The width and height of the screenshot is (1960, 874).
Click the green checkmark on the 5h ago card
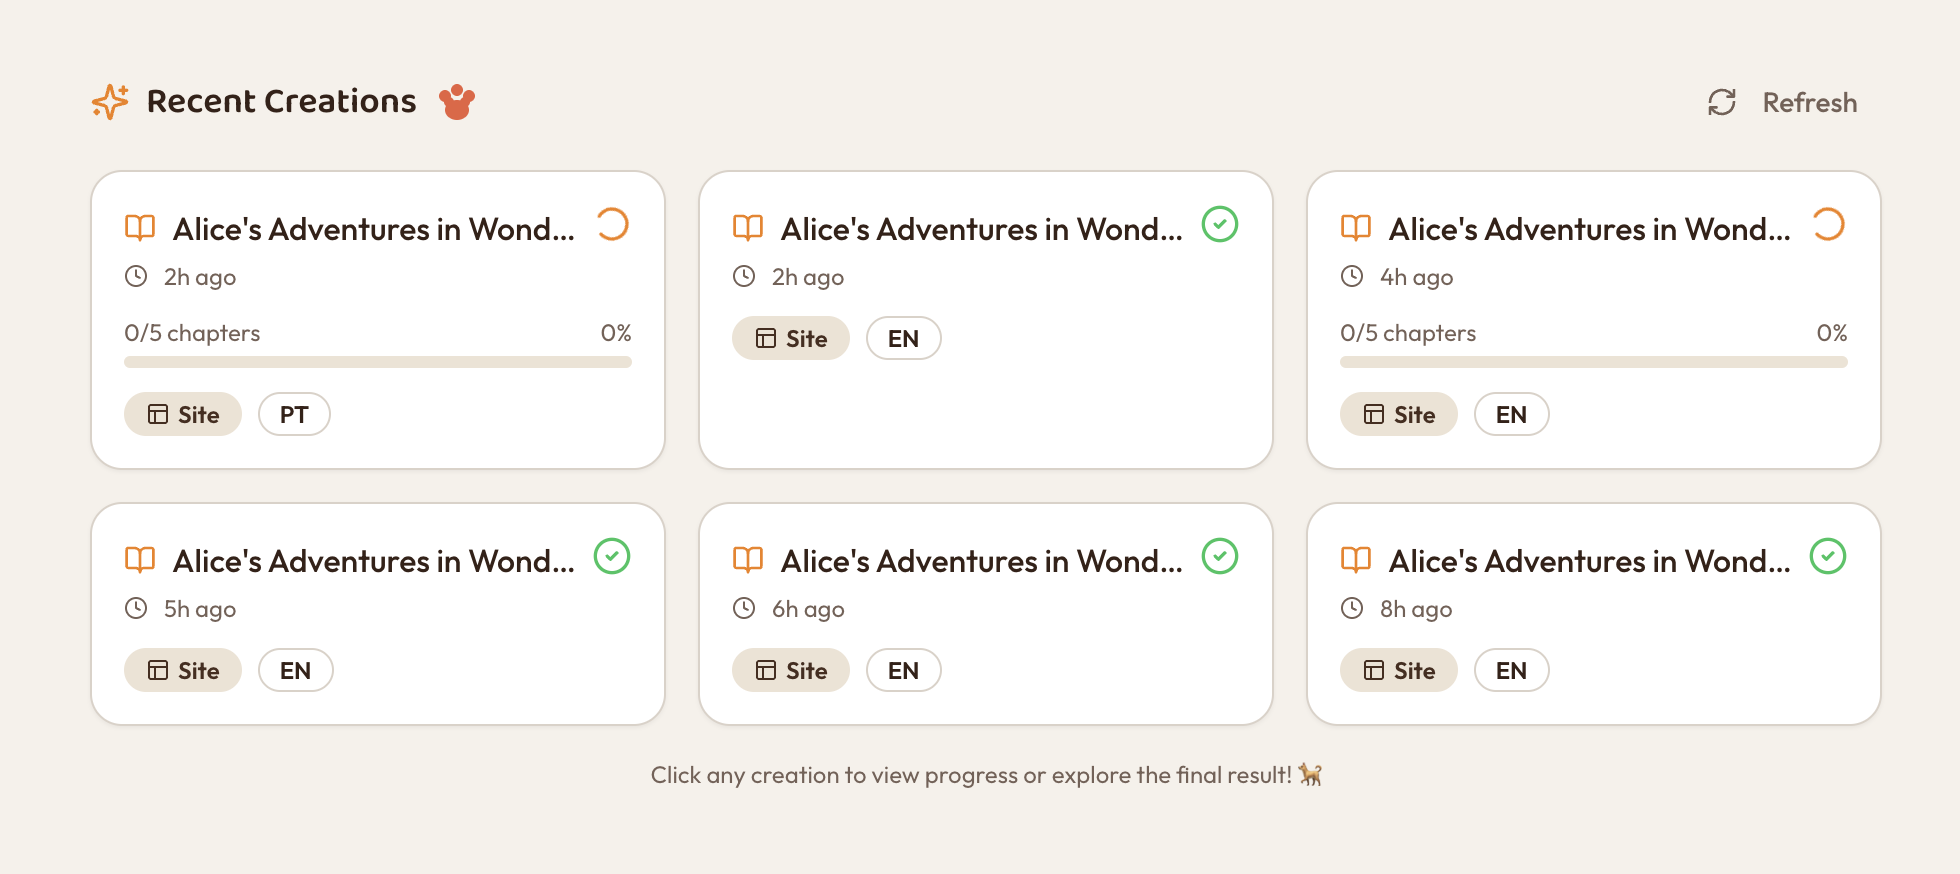612,556
